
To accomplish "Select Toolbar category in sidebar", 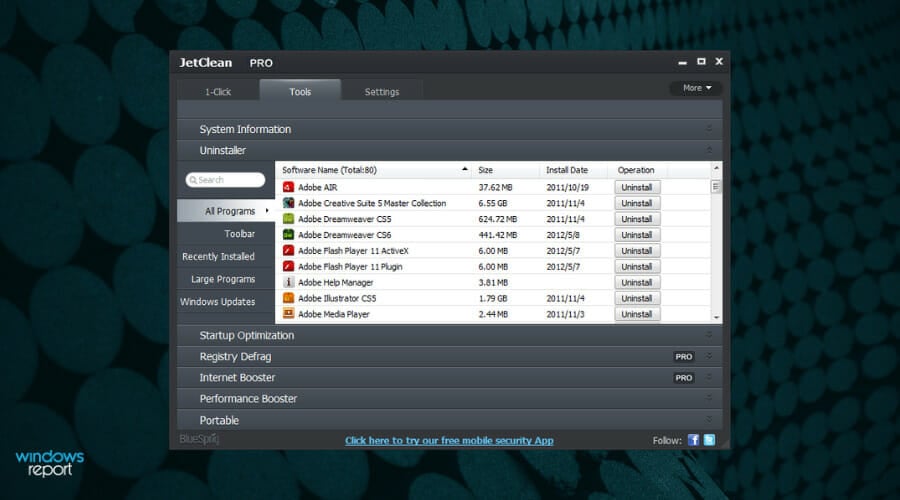I will (226, 234).
